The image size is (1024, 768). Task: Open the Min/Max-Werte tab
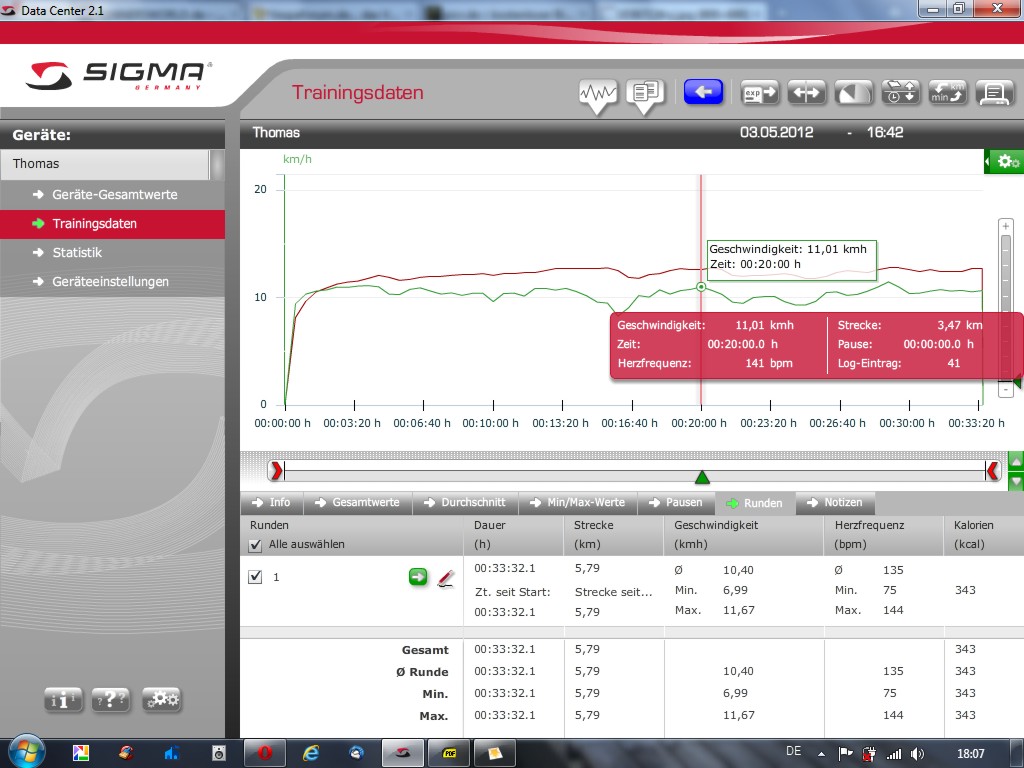click(577, 503)
